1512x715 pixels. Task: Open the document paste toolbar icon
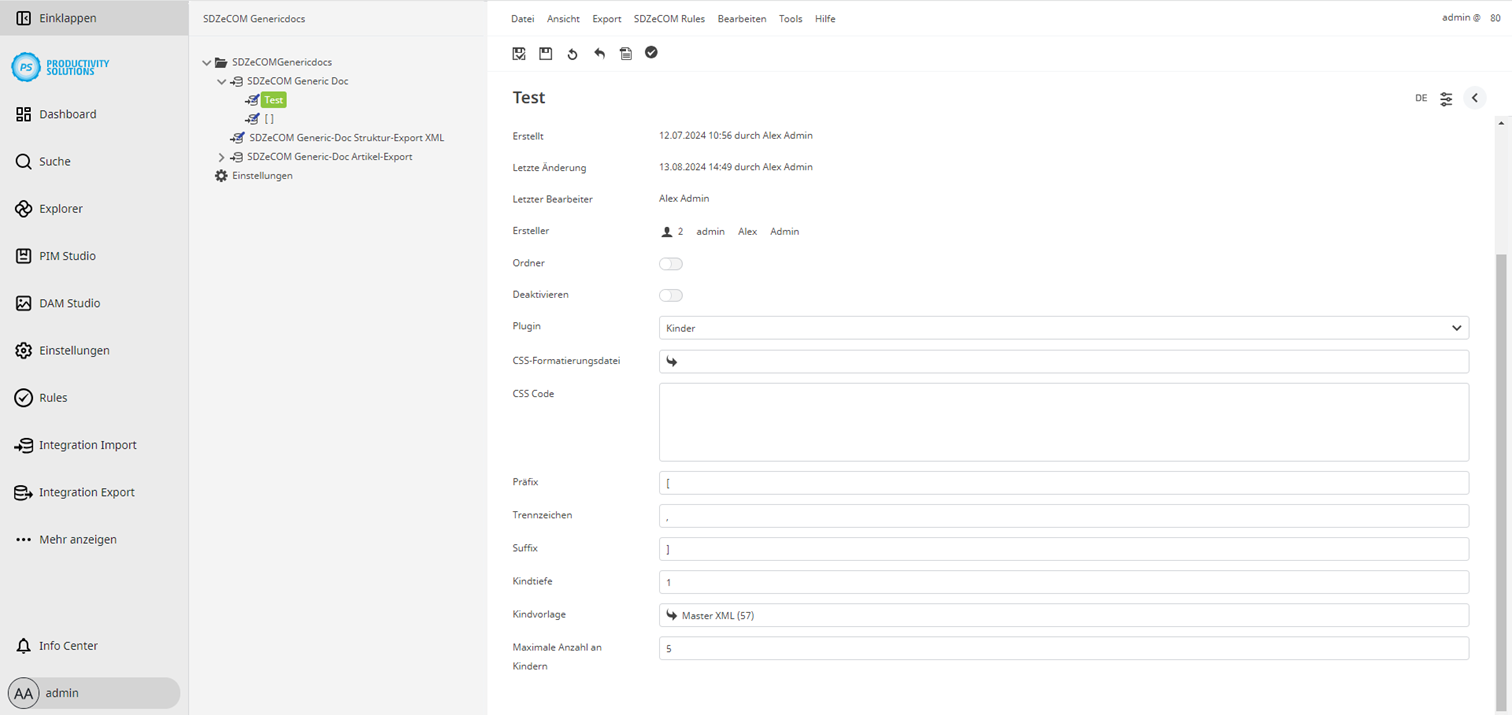(x=626, y=53)
